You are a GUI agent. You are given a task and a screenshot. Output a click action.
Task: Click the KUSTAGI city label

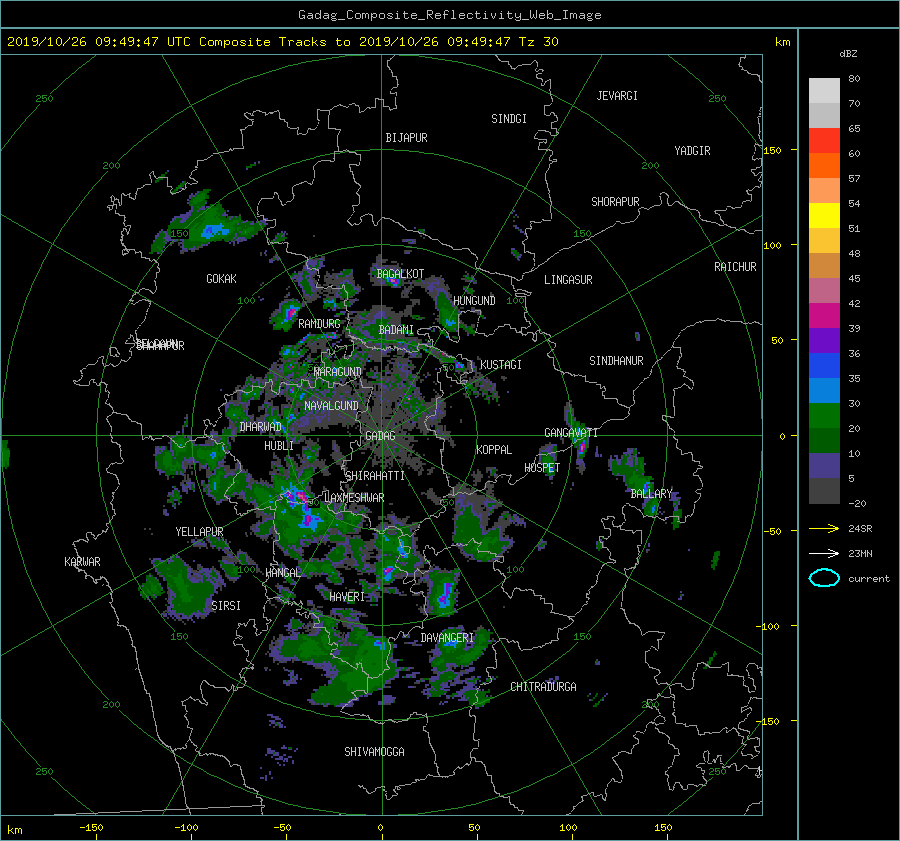(501, 365)
